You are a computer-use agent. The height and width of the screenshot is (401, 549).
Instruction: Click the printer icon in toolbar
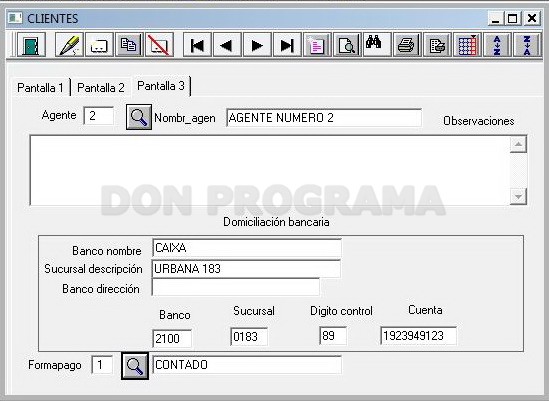[x=407, y=45]
